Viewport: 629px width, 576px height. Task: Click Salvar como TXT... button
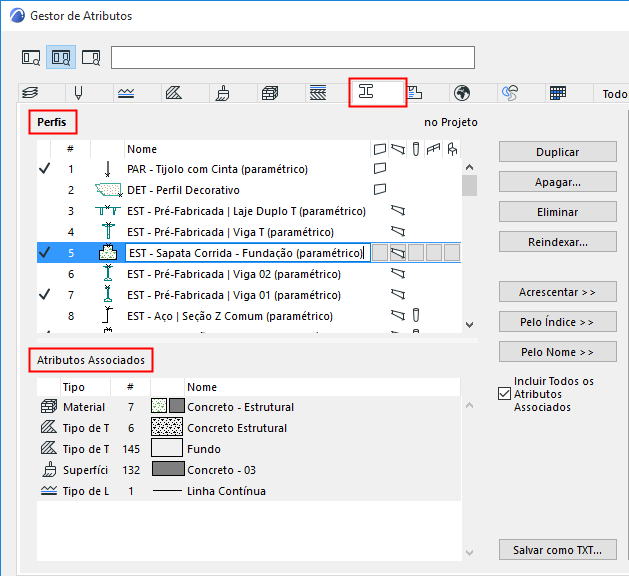558,550
